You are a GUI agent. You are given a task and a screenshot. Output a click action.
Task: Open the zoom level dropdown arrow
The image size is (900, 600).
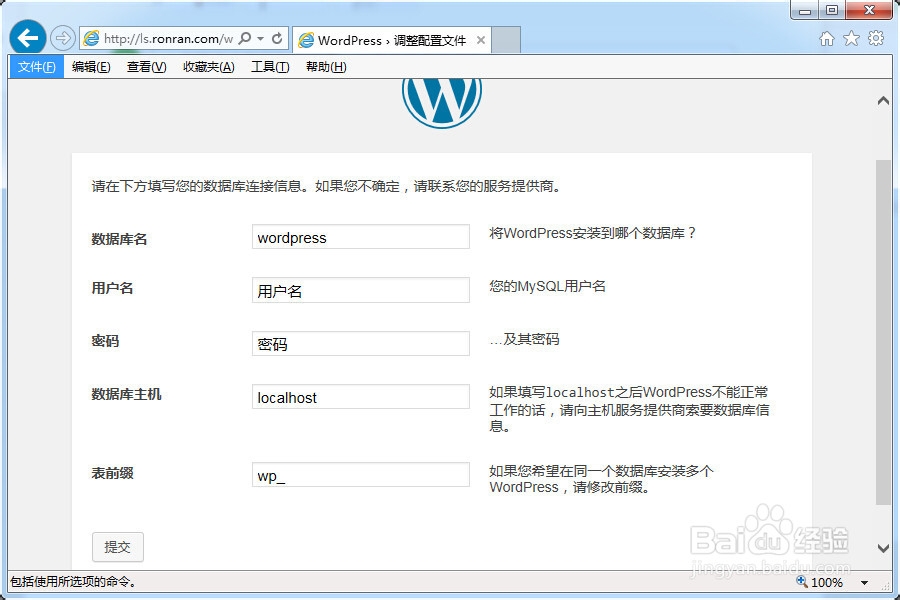(x=864, y=583)
